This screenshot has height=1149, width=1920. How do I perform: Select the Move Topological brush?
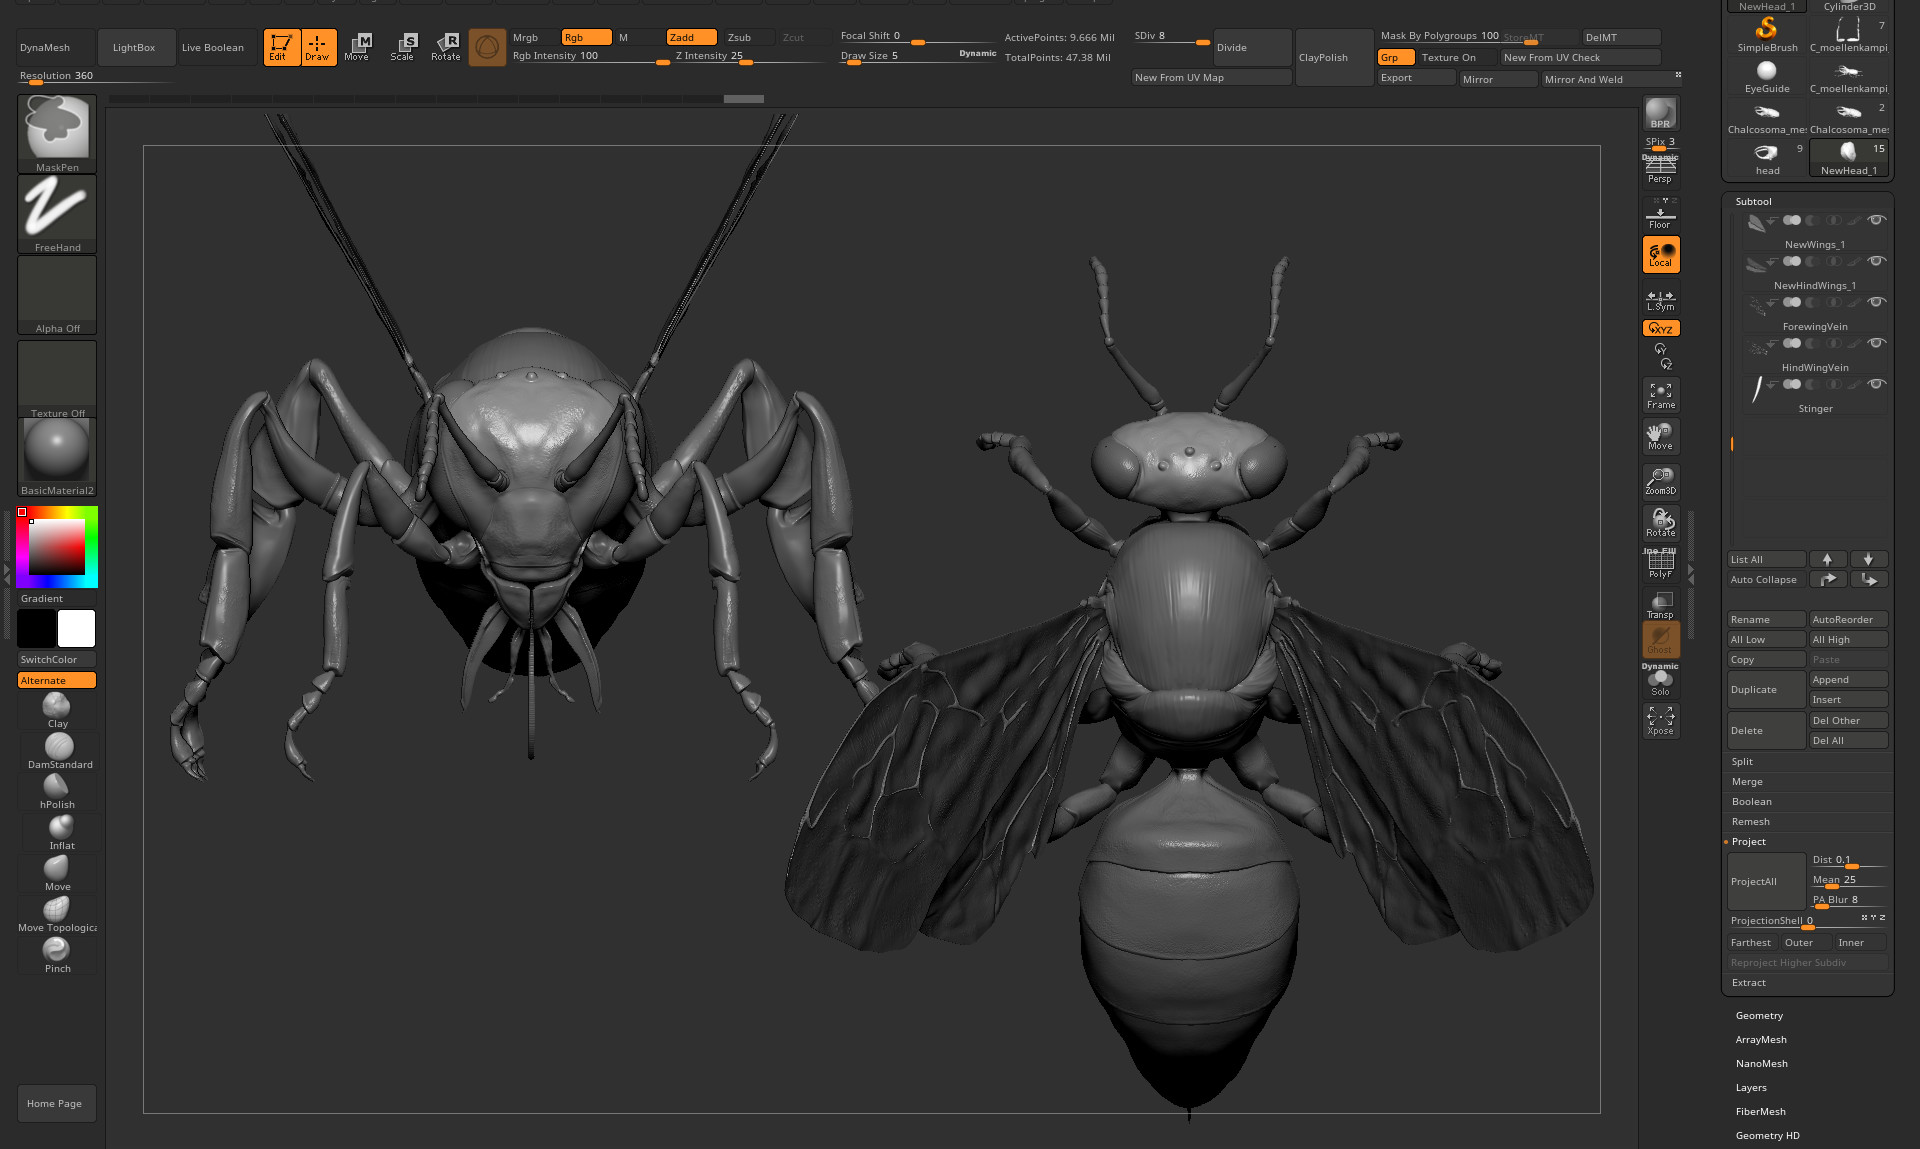57,915
